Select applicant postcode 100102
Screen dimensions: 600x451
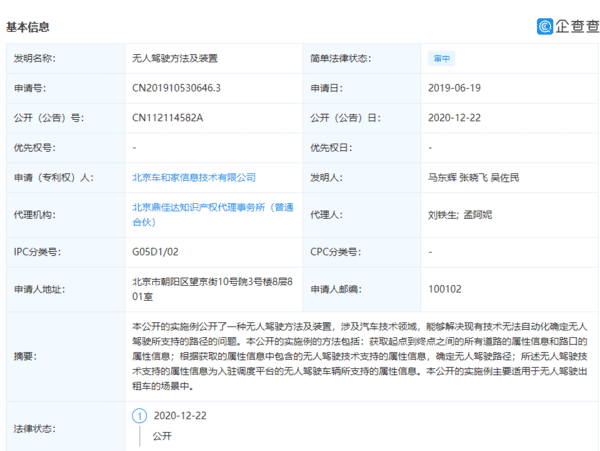click(x=445, y=289)
